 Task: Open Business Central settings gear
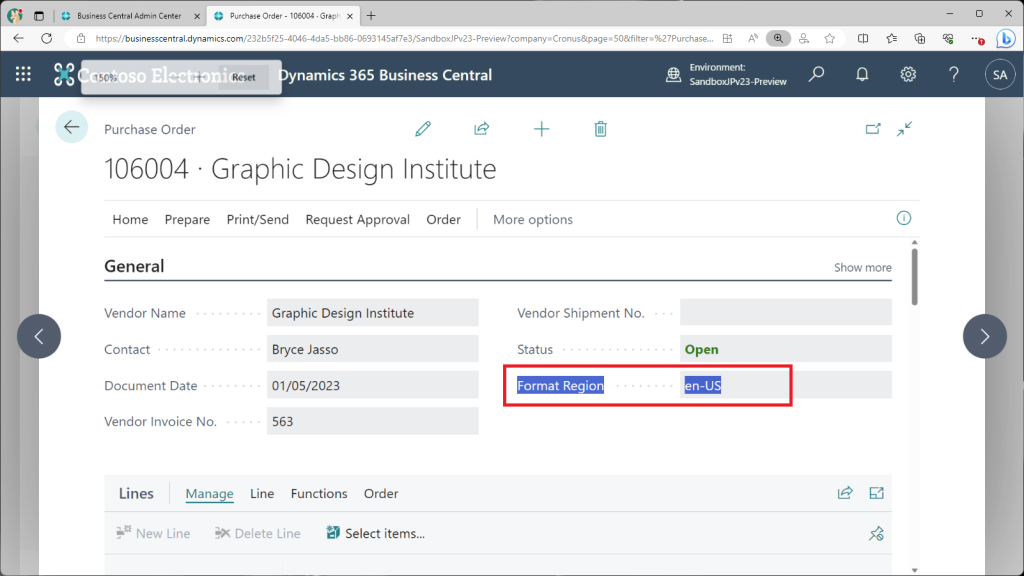[x=908, y=74]
